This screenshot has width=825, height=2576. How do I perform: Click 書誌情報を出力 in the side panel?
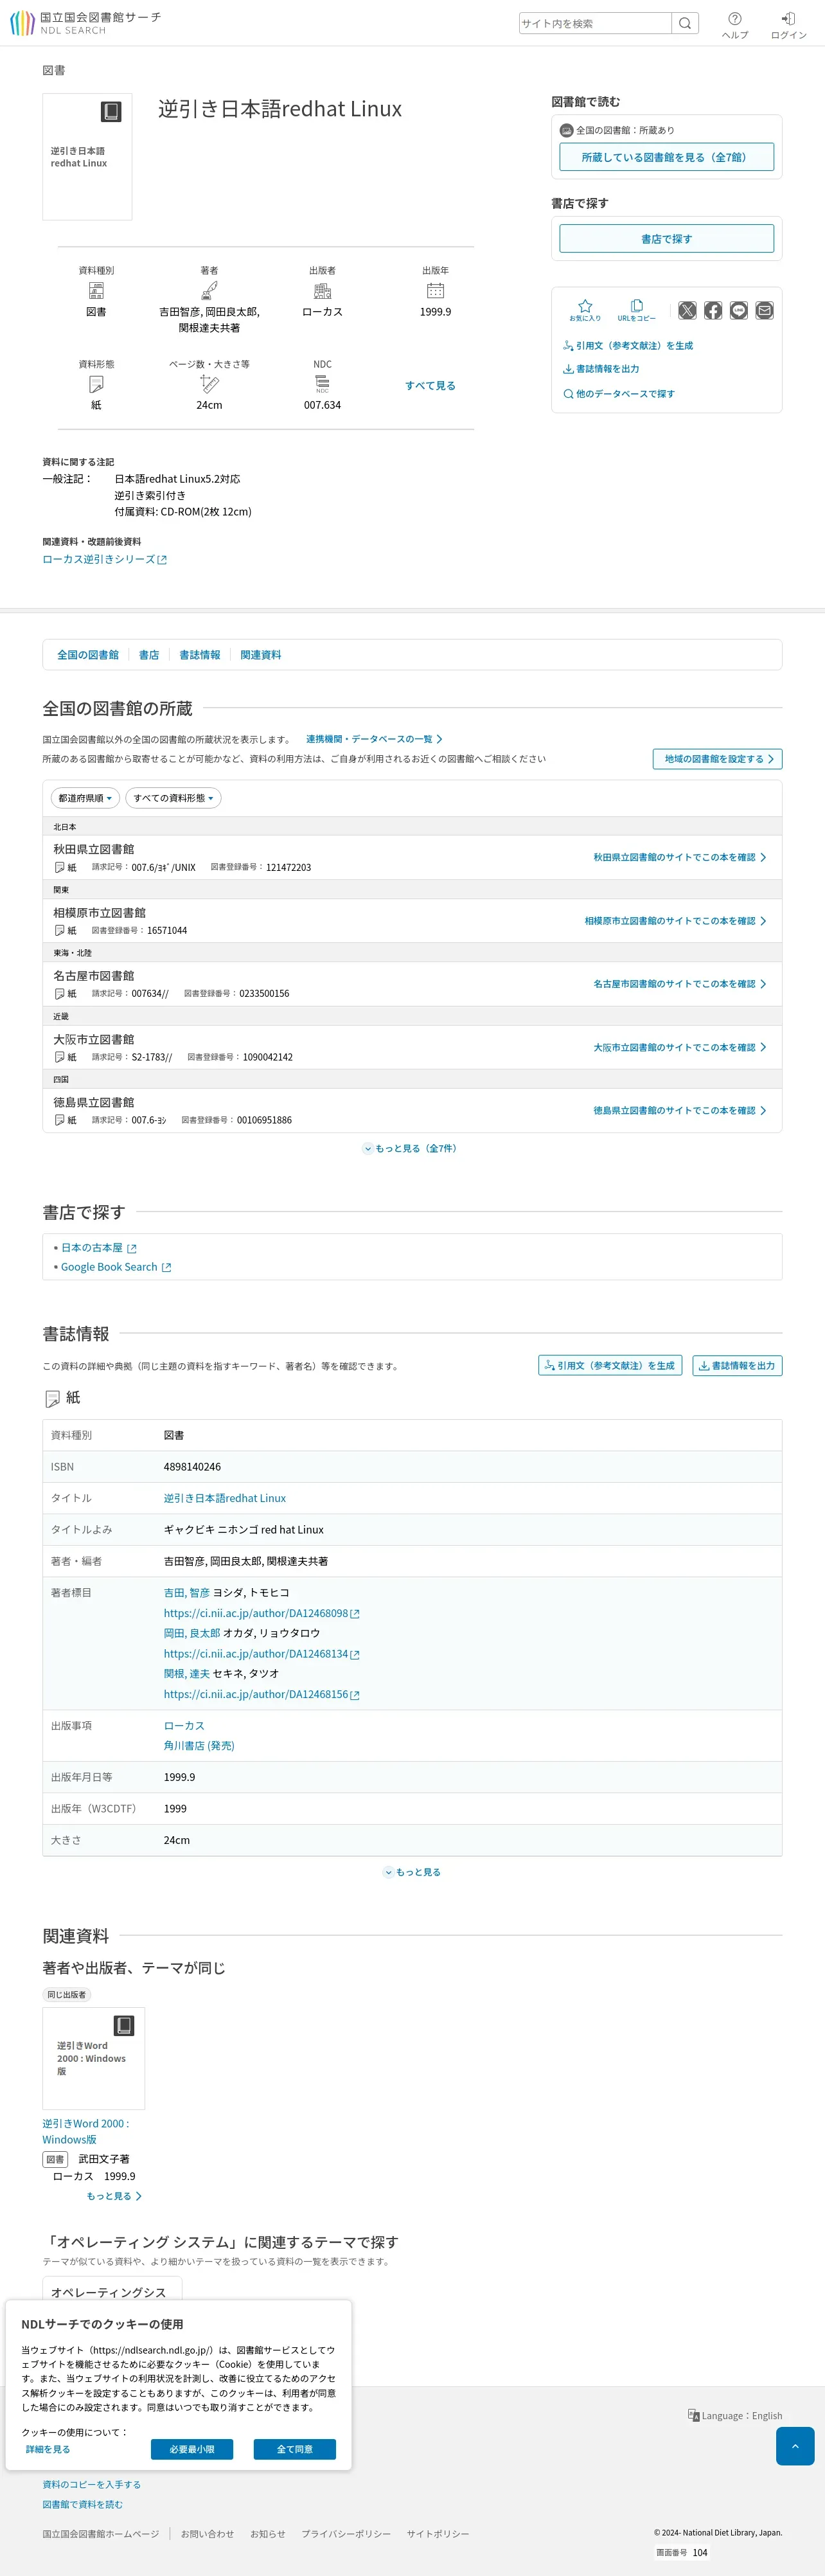coord(601,369)
